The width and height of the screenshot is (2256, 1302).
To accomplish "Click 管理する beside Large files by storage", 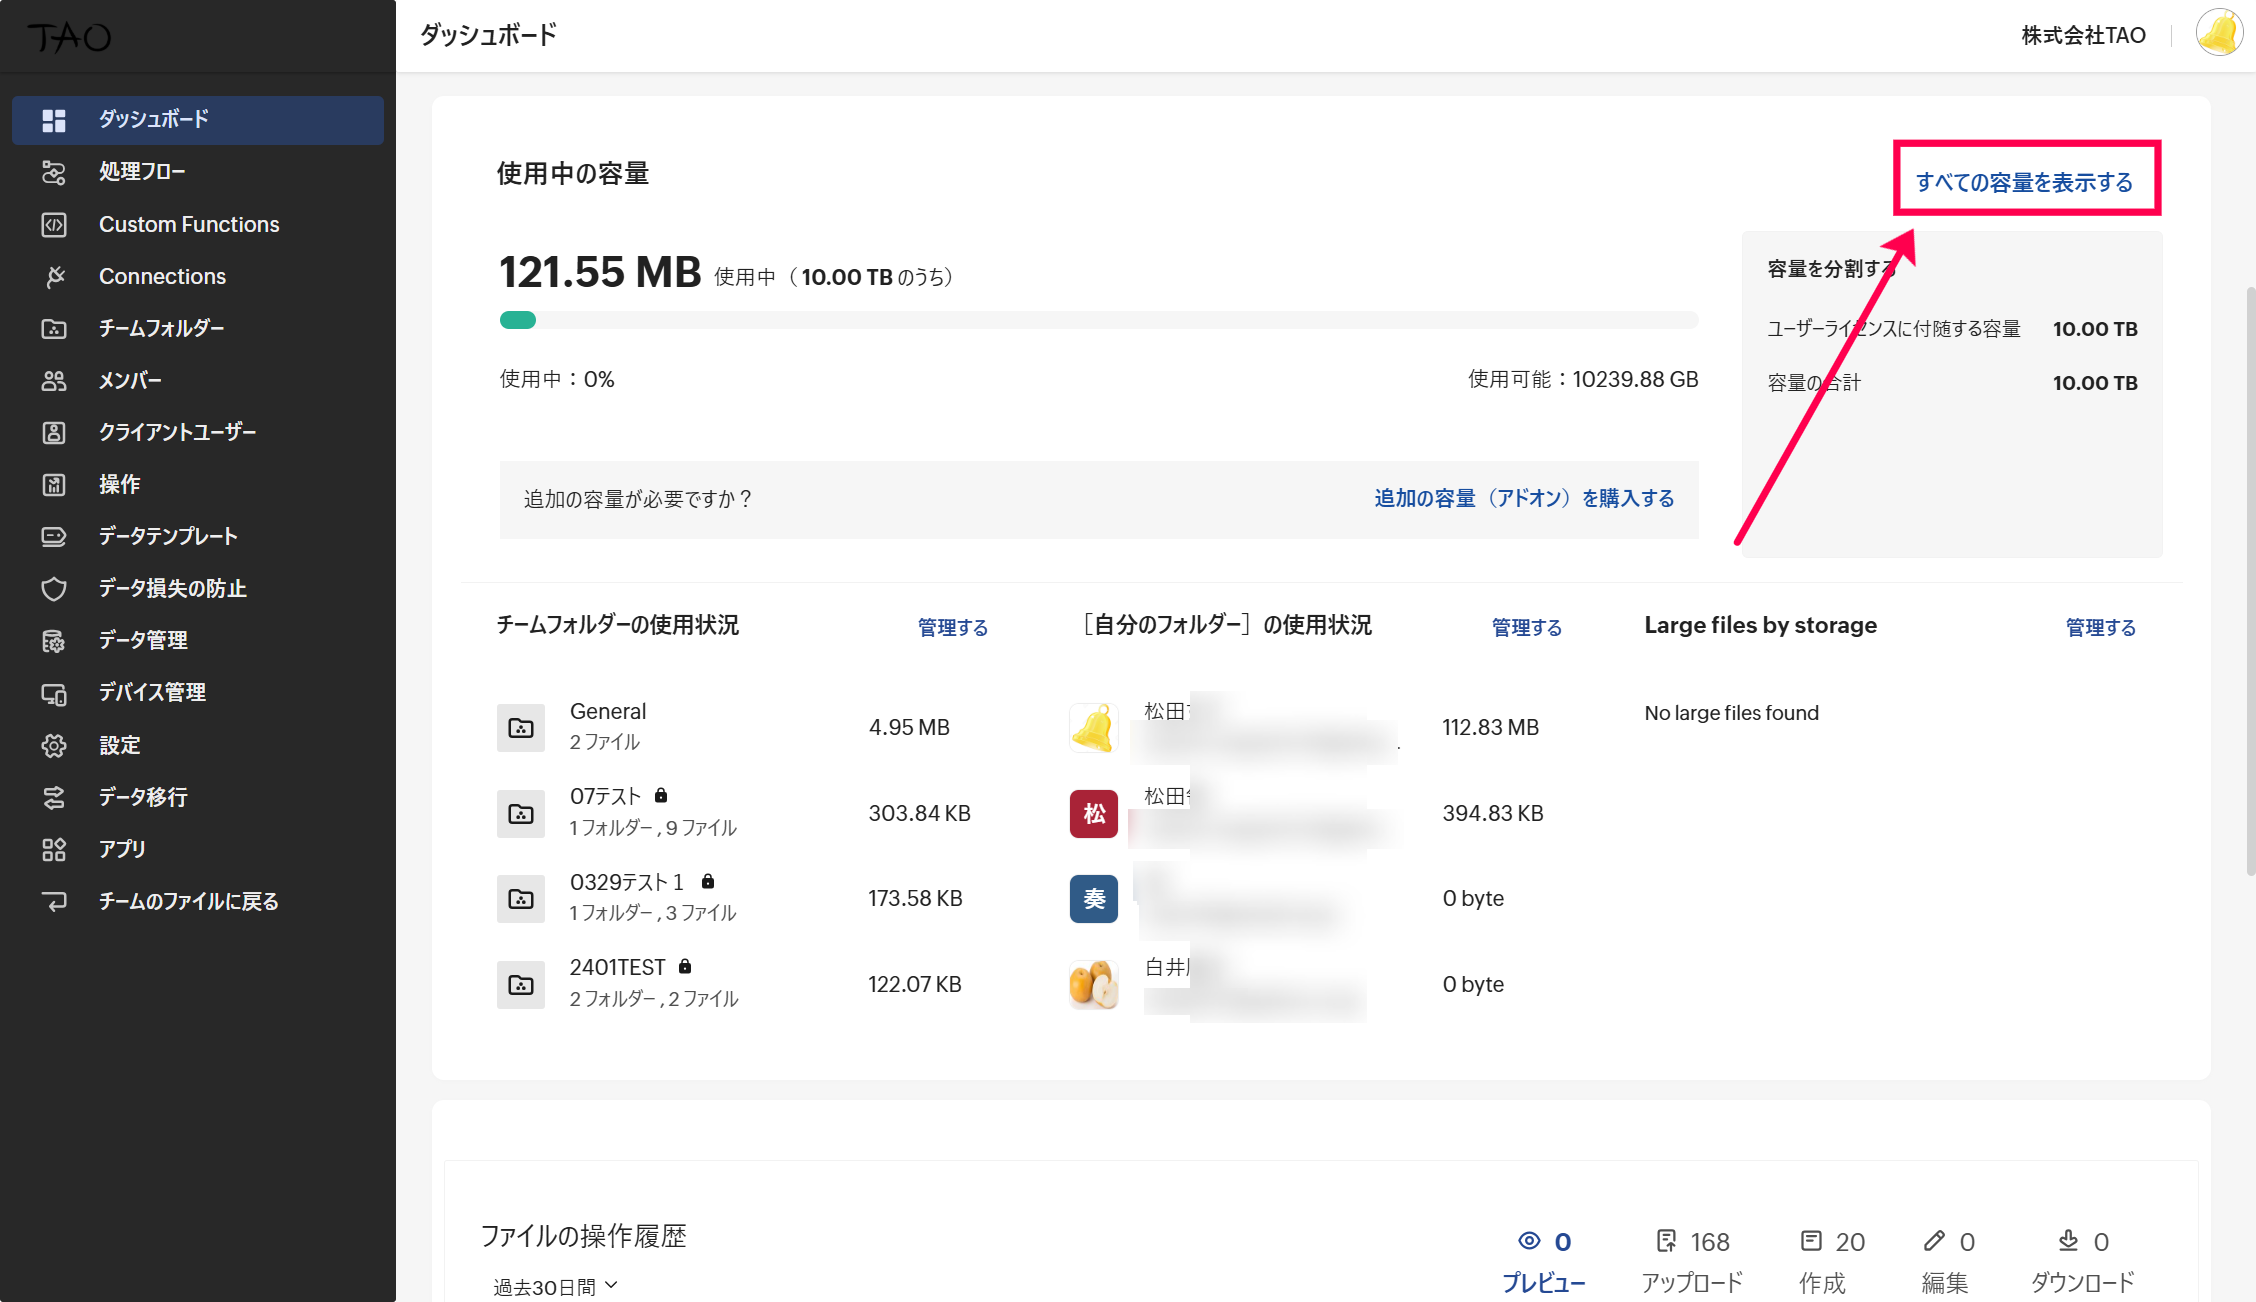I will pyautogui.click(x=2100, y=627).
